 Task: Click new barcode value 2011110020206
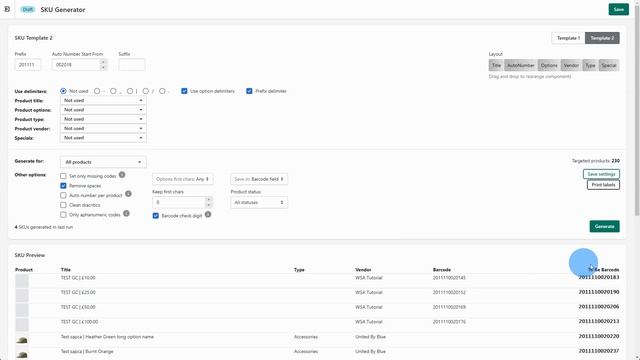pyautogui.click(x=599, y=307)
